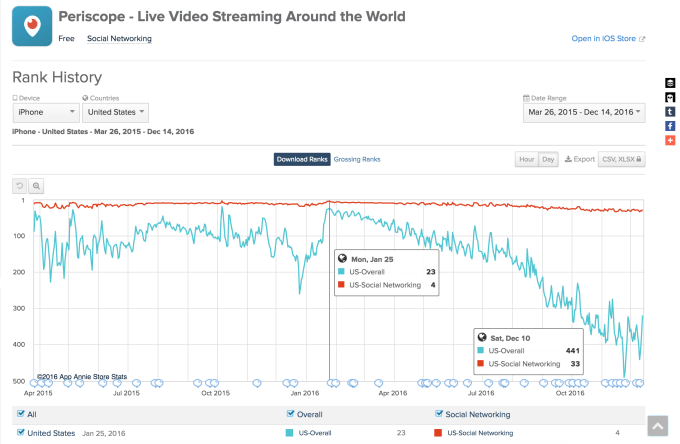Click the US-Social Networking label in the bottom legend row
This screenshot has width=680, height=444.
coord(480,433)
